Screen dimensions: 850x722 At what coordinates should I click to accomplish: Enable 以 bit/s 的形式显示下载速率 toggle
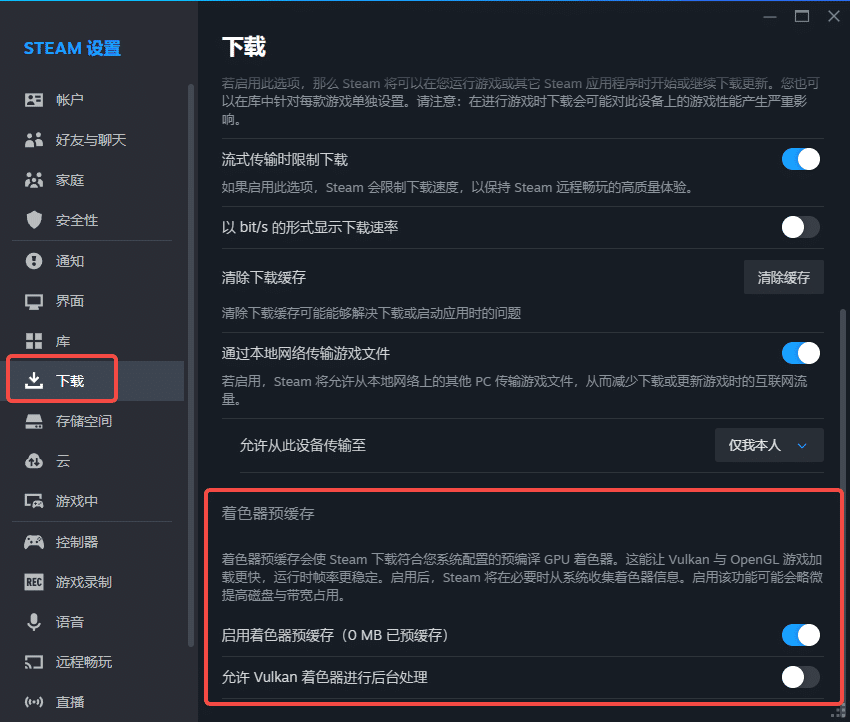pos(801,227)
